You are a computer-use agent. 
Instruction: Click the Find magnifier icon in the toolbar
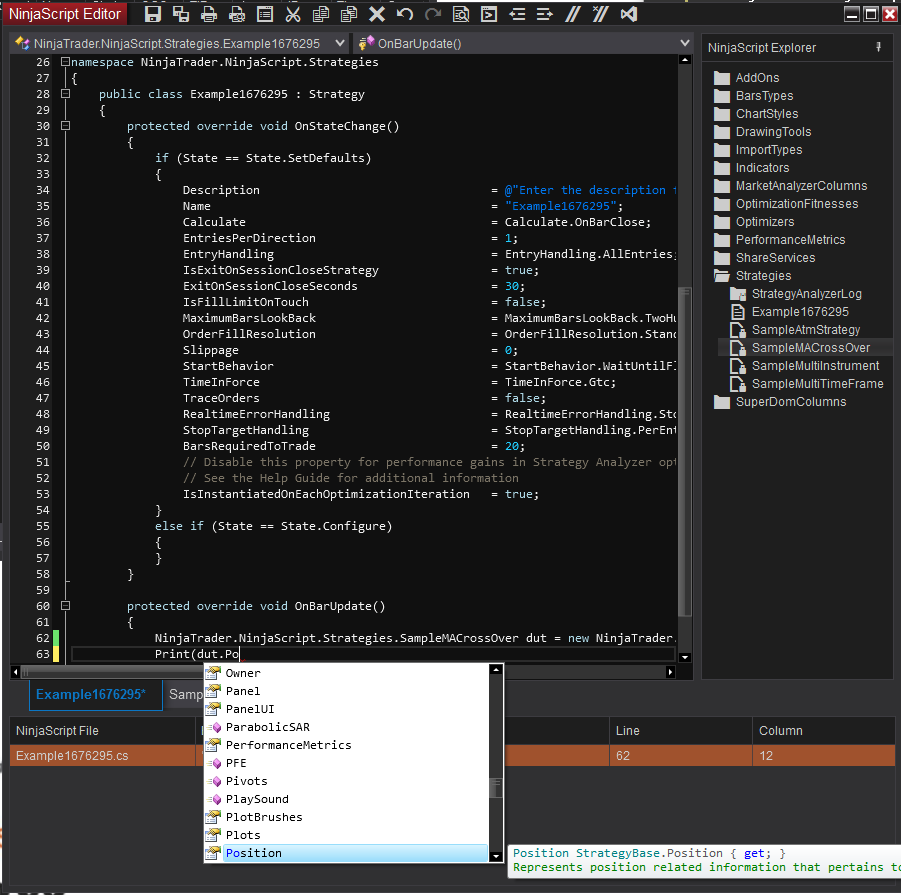tap(460, 14)
